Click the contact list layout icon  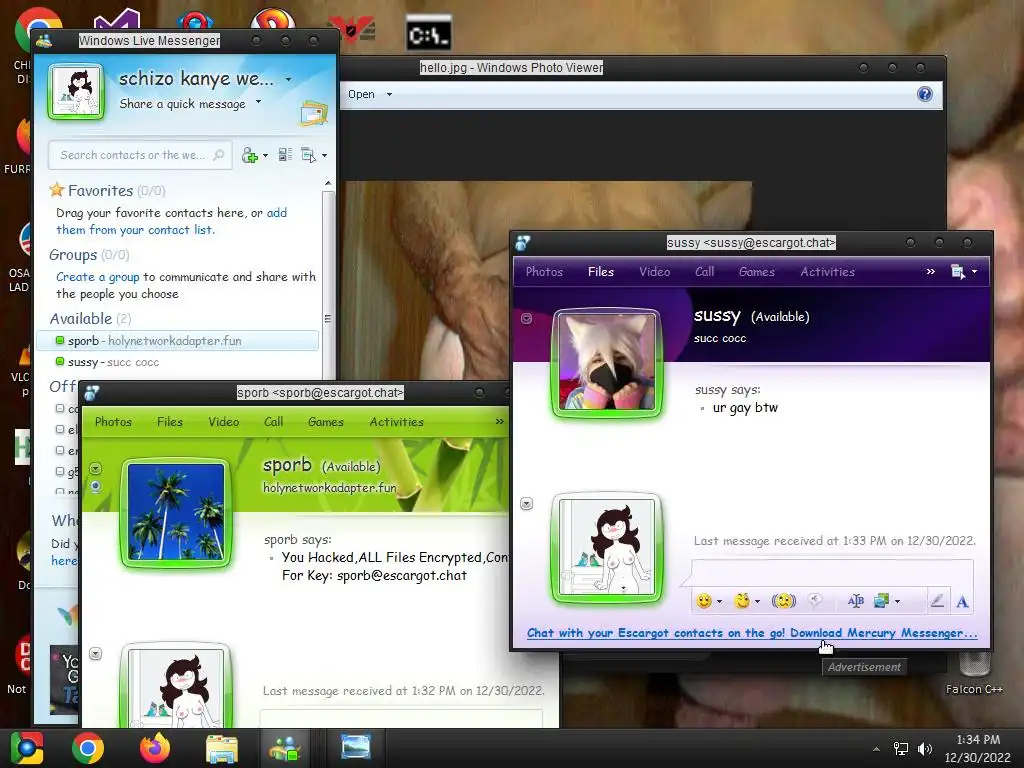tap(285, 155)
